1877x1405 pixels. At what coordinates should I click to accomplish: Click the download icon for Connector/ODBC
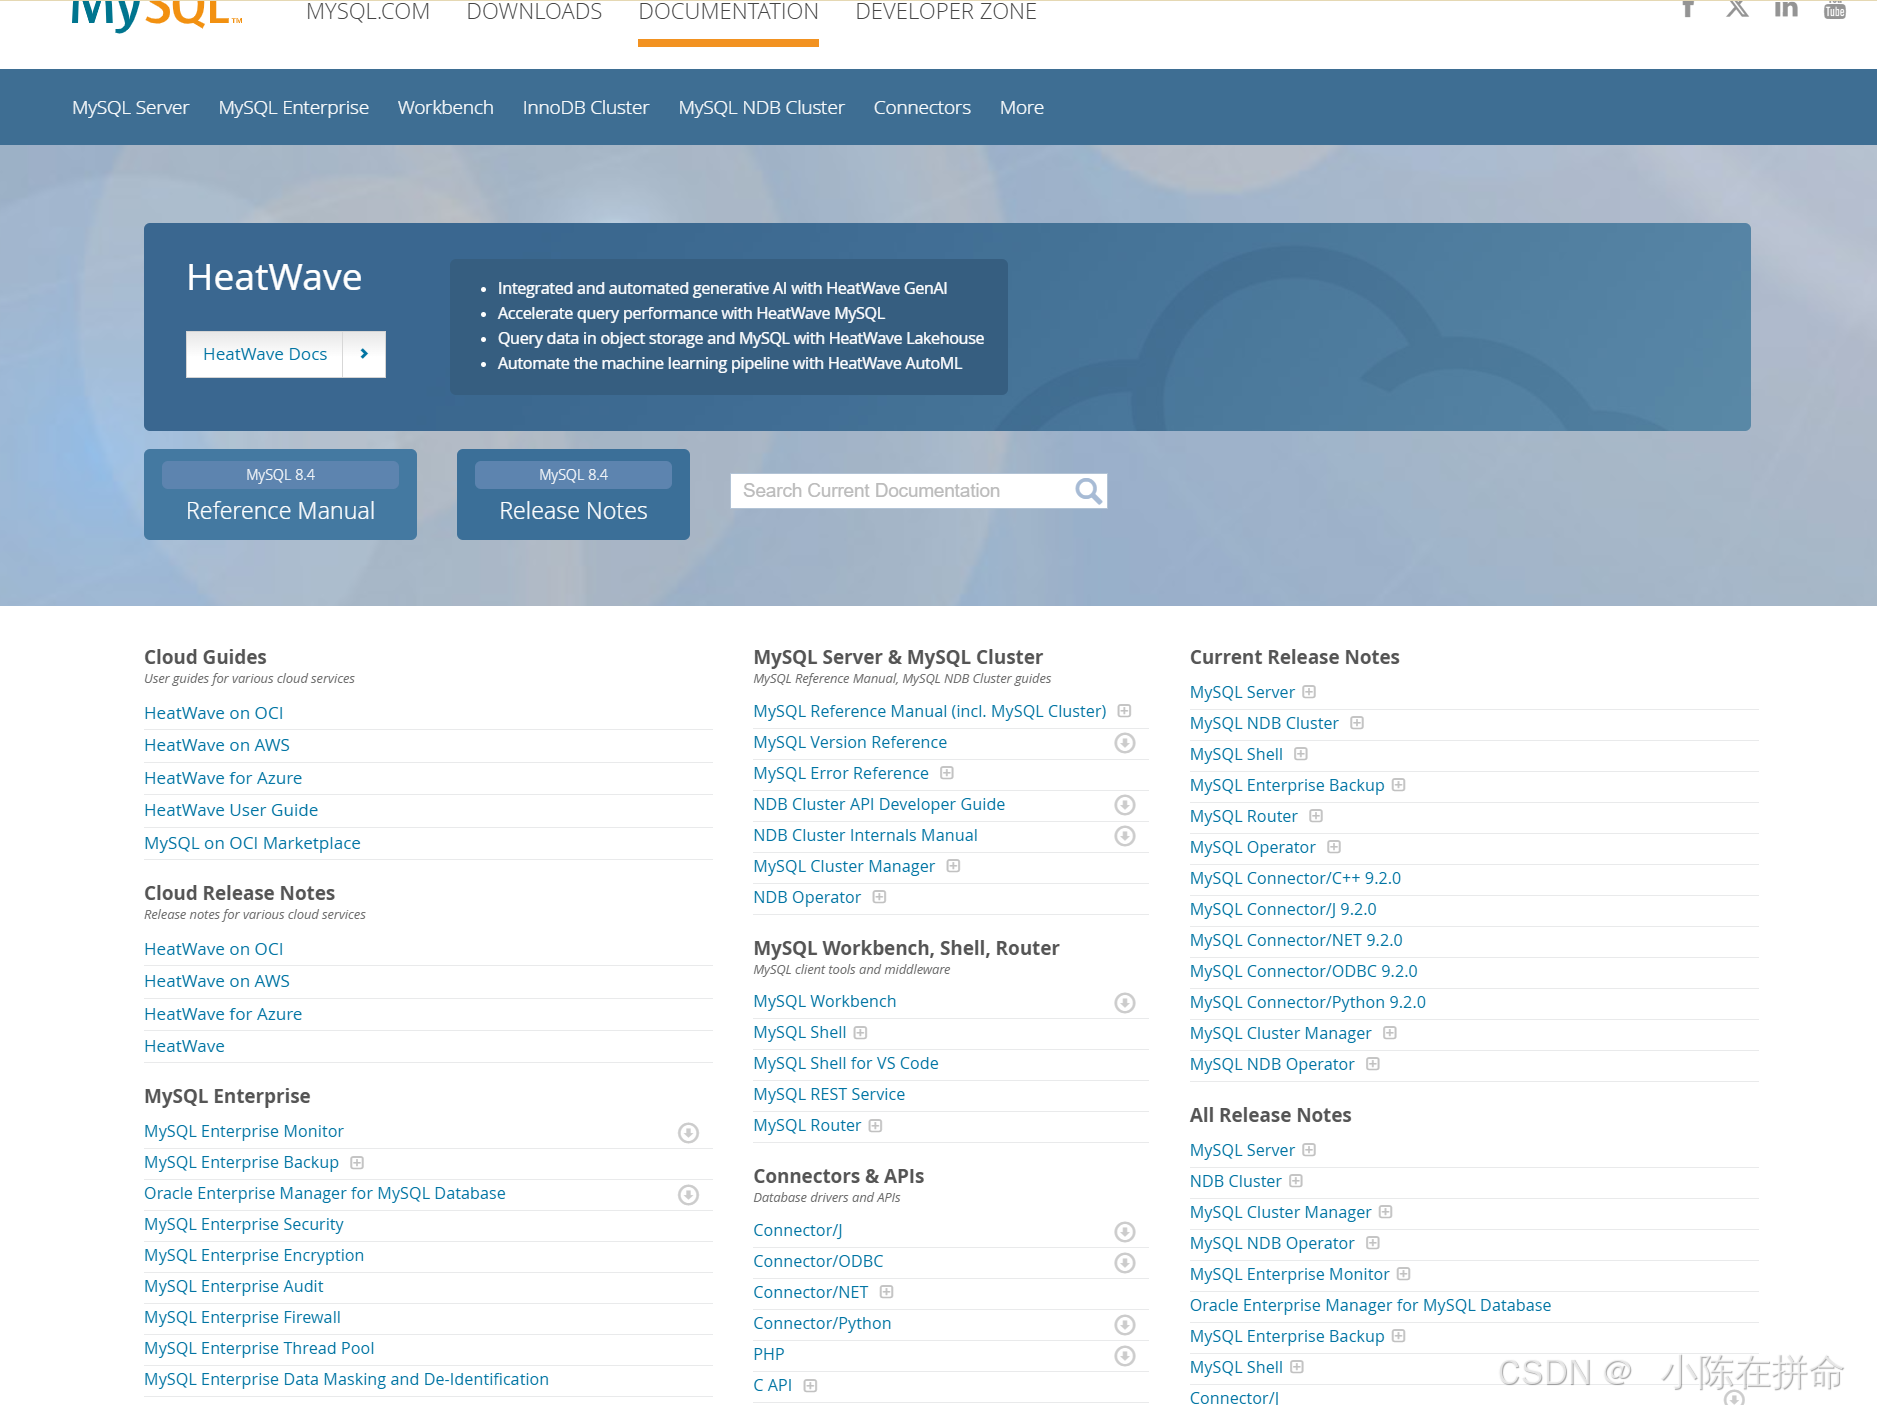tap(1125, 1263)
